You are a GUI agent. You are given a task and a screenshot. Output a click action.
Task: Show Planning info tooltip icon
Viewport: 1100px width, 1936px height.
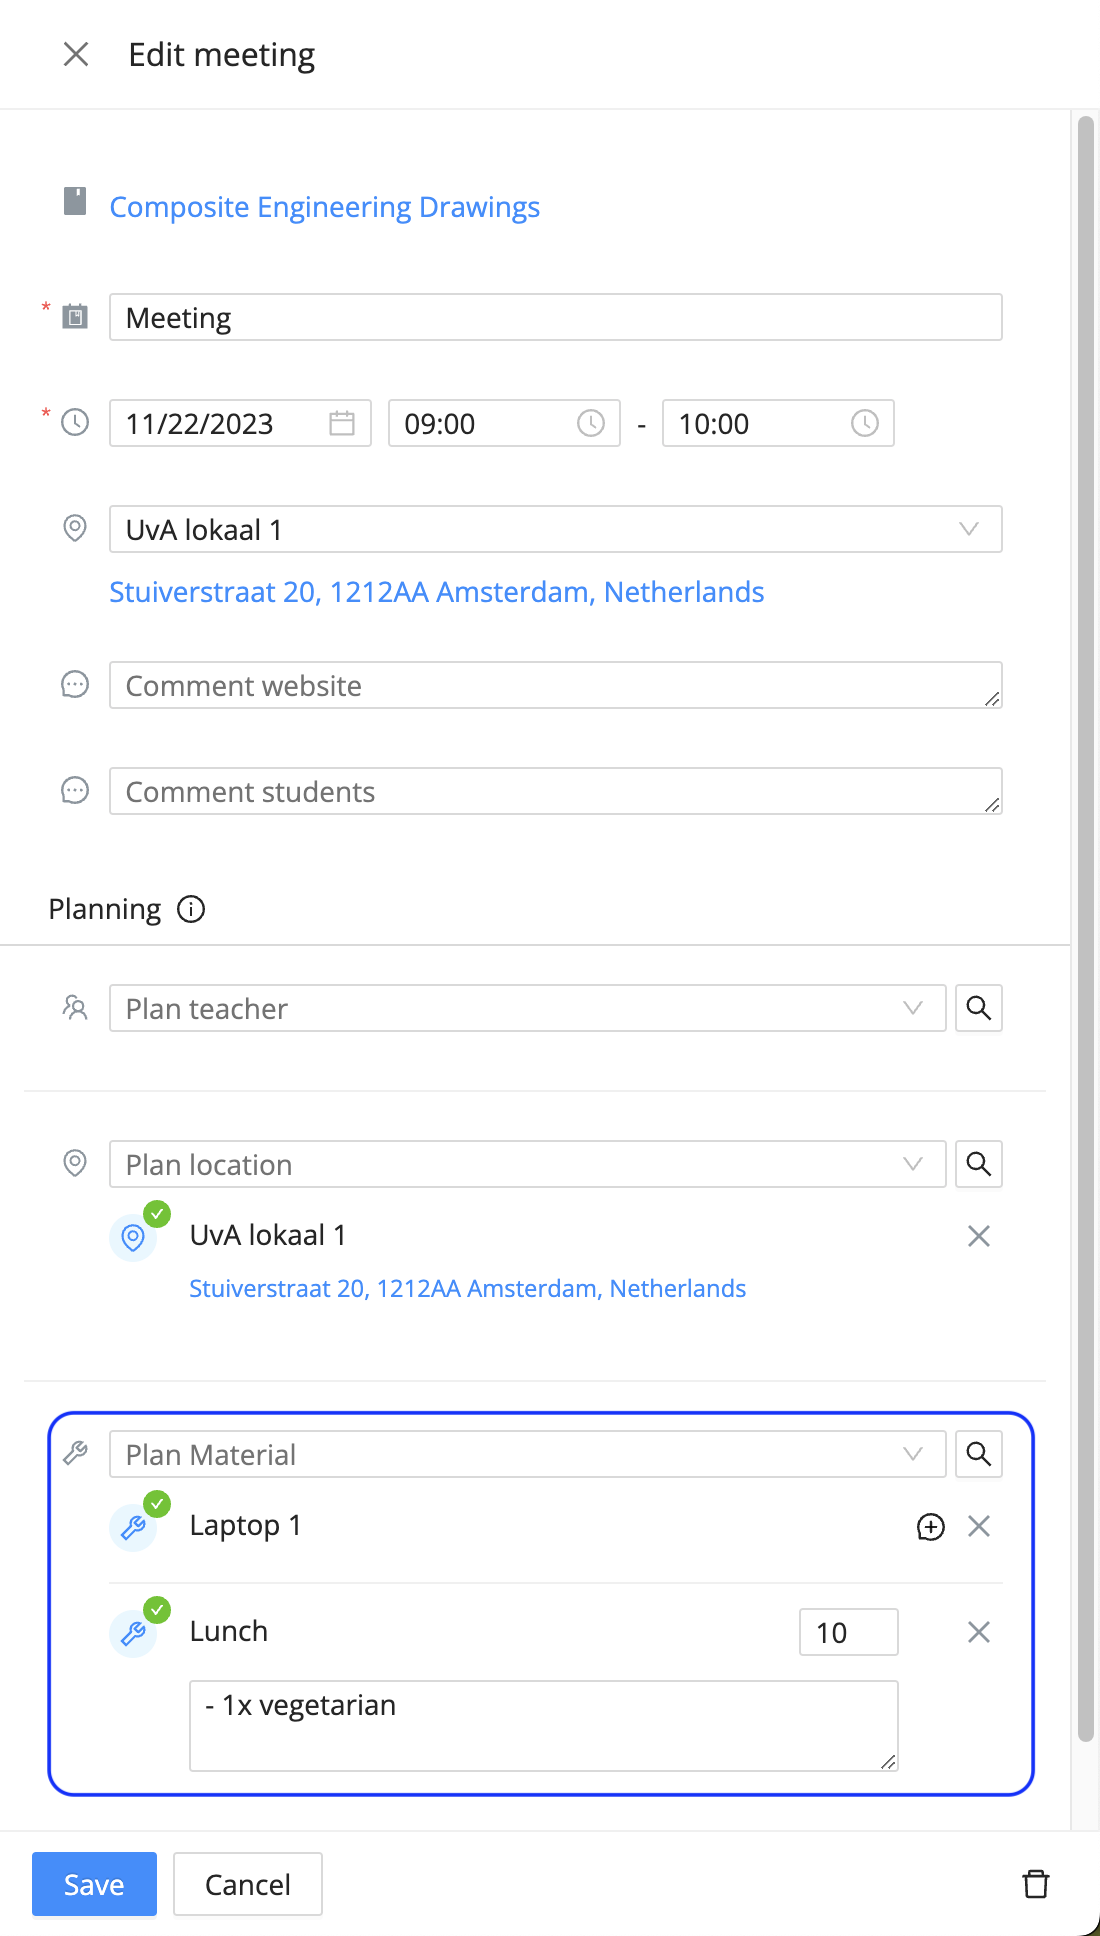coord(191,909)
